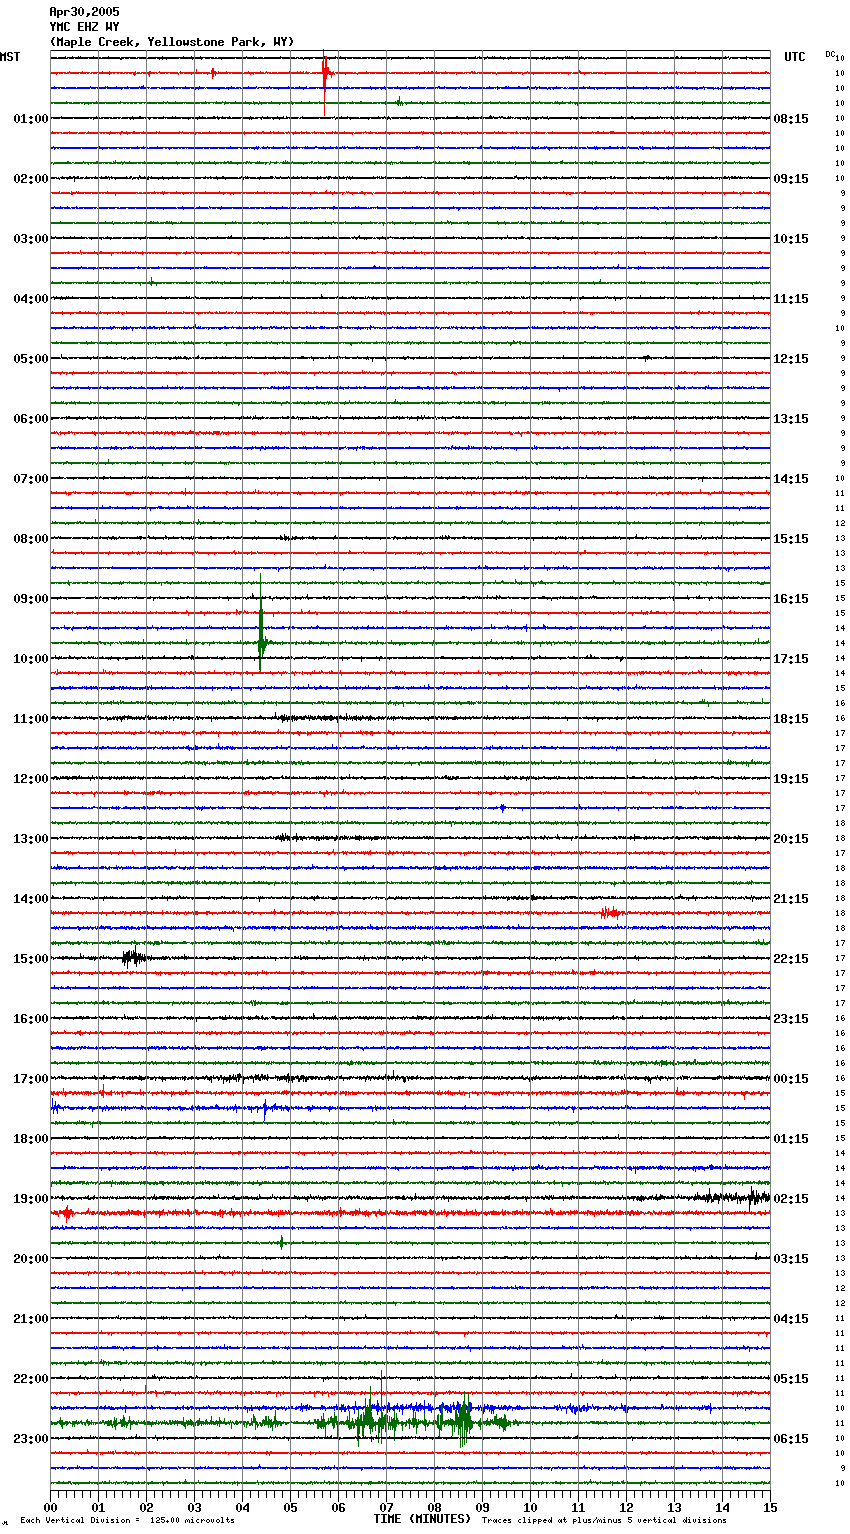850x1534 pixels.
Task: Click the black burst on the 15:00 MST trace
Action: click(133, 958)
